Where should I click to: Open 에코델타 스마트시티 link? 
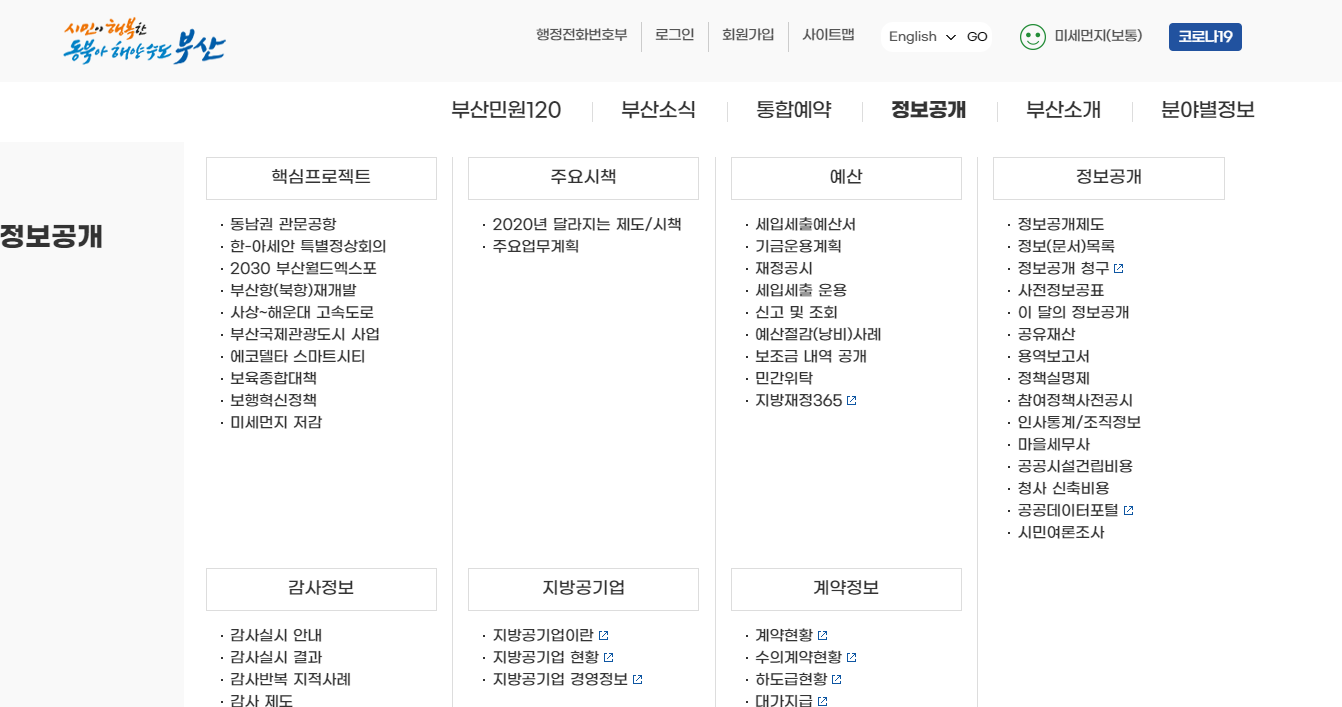click(x=298, y=357)
